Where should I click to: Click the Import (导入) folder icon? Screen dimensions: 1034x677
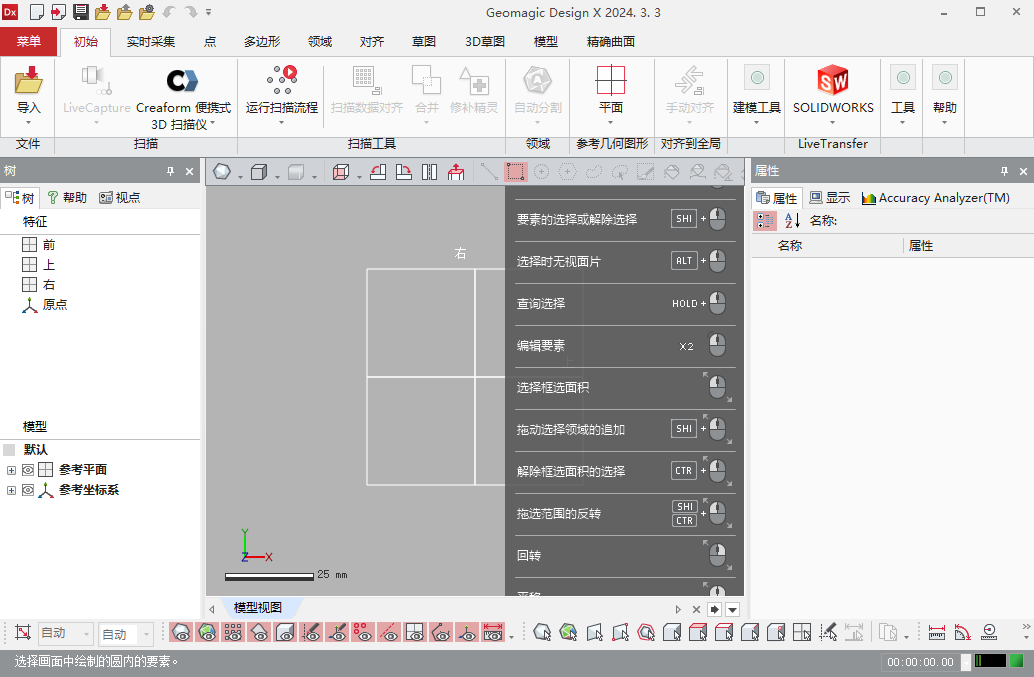[28, 80]
